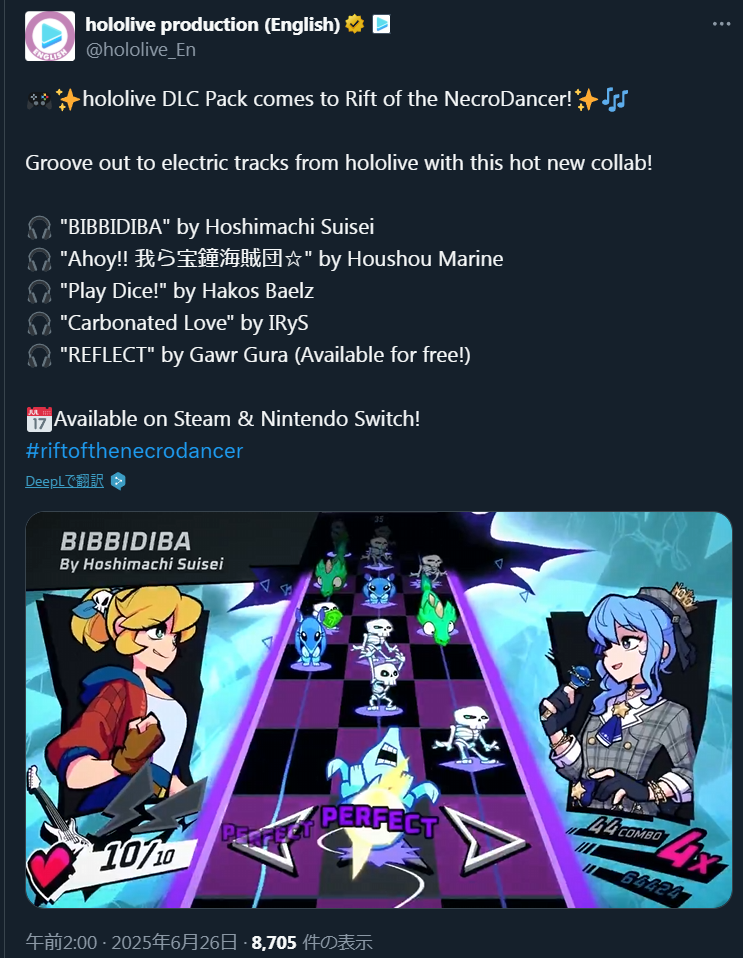Click the headphones icon beside Carbonated Love
Viewport: 743px width, 958px height.
(40, 323)
